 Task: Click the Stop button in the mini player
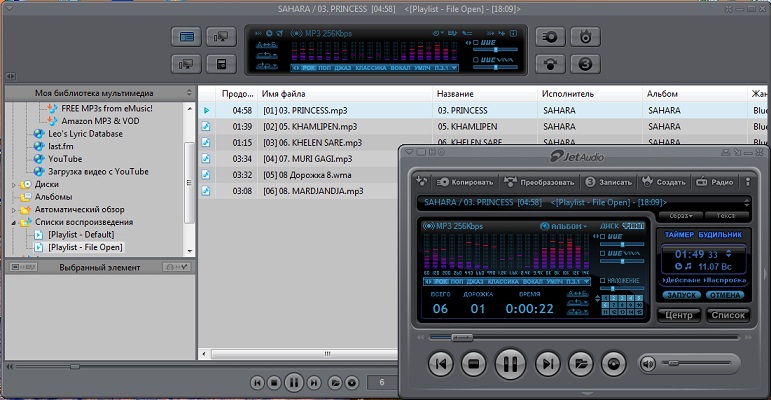pos(474,363)
